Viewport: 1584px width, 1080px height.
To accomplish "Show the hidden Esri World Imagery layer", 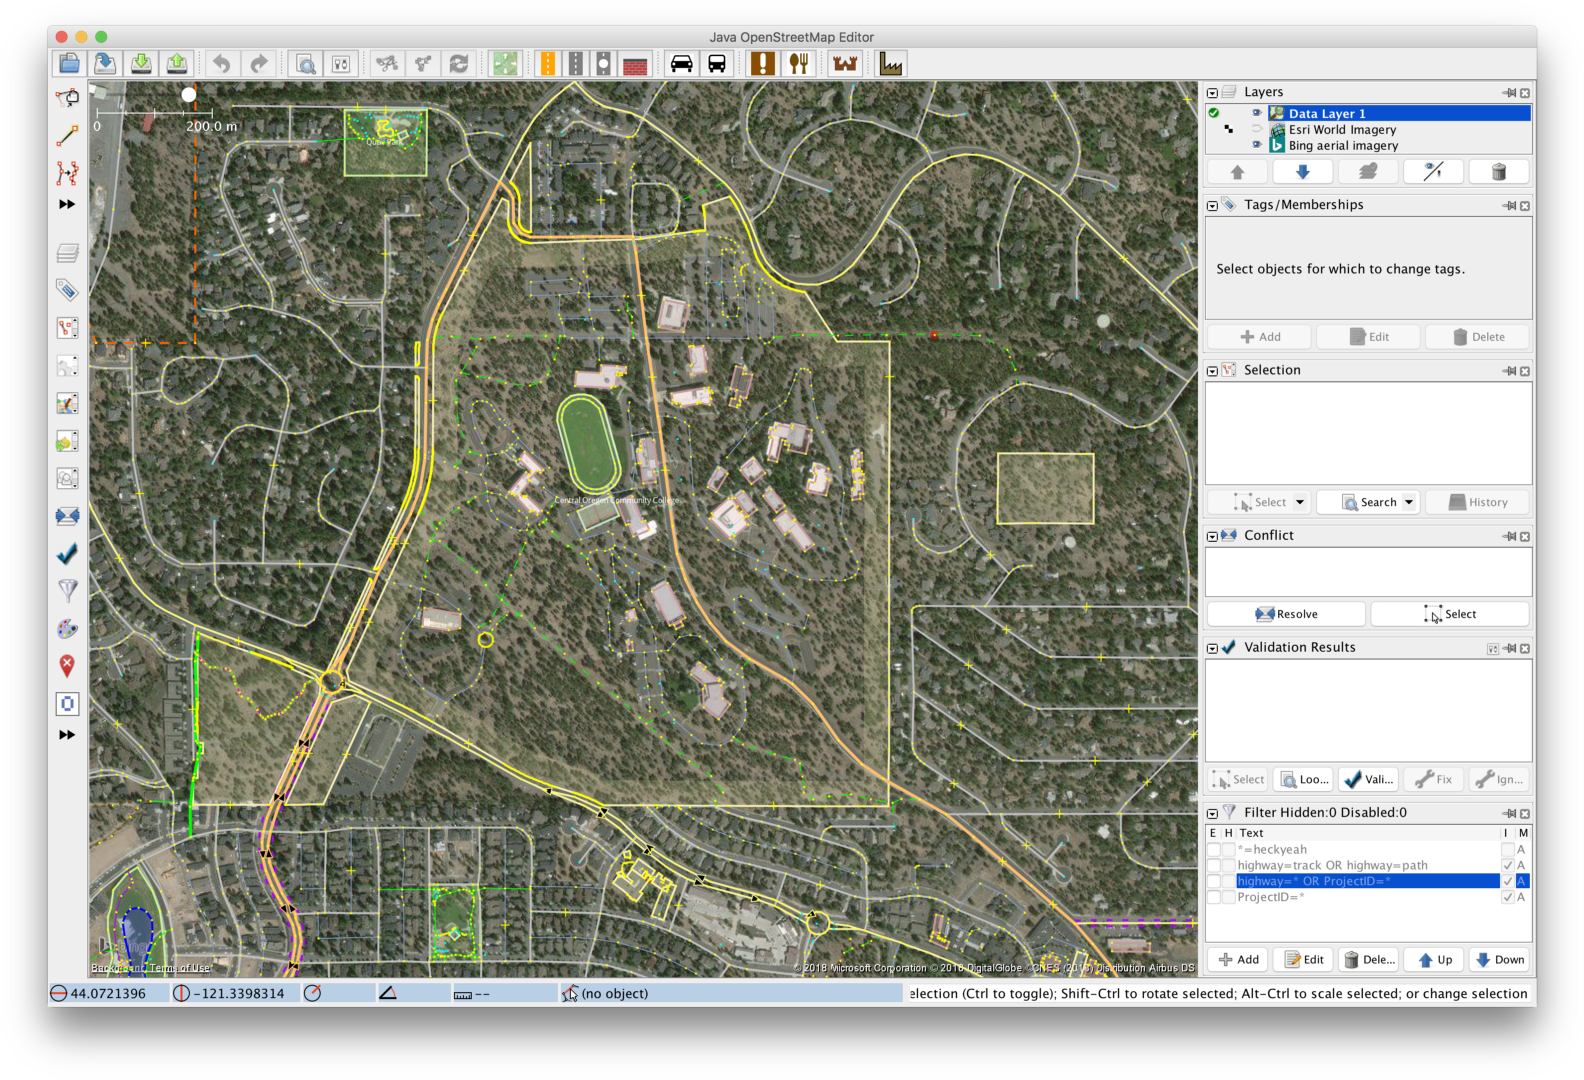I will click(x=1257, y=129).
